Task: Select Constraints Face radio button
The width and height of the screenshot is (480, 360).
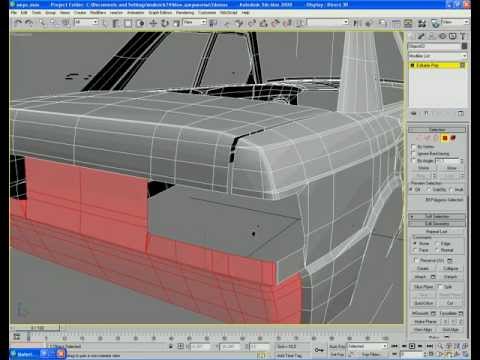Action: click(415, 250)
